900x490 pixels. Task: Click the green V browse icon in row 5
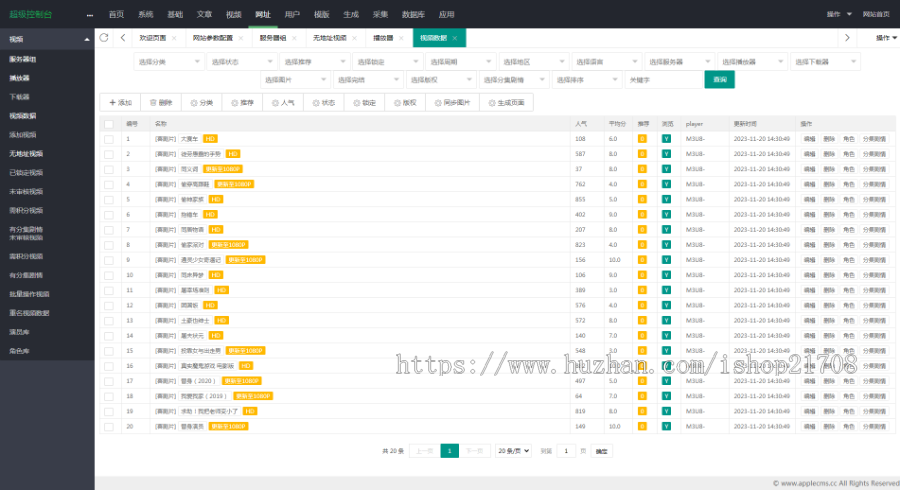[666, 199]
